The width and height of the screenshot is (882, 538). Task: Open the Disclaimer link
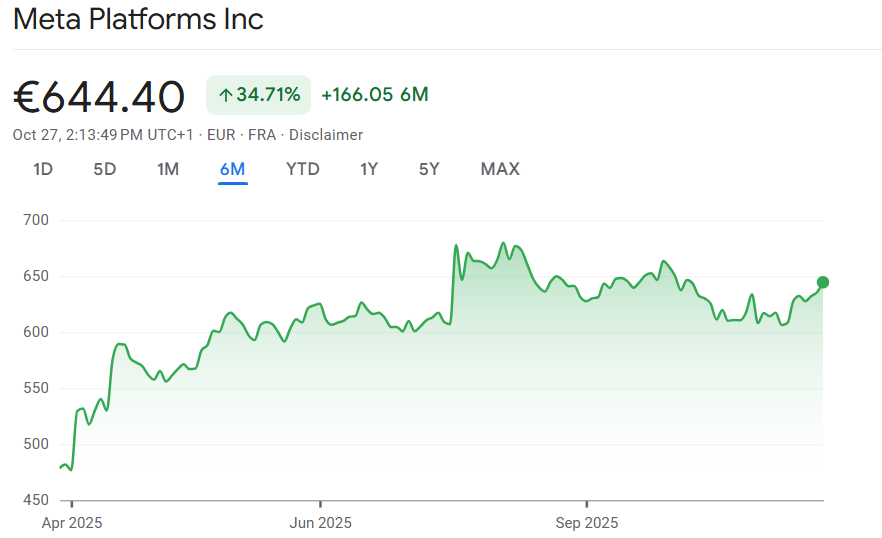(x=326, y=135)
